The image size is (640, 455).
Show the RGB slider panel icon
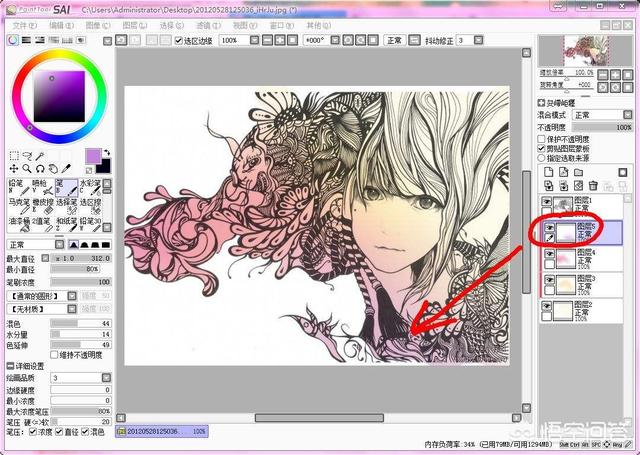(x=27, y=40)
